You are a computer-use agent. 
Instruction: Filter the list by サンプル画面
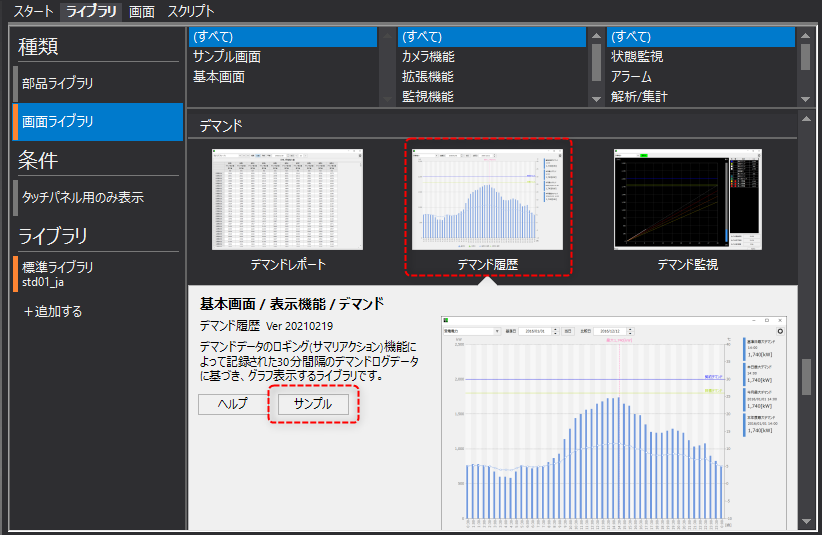[227, 57]
